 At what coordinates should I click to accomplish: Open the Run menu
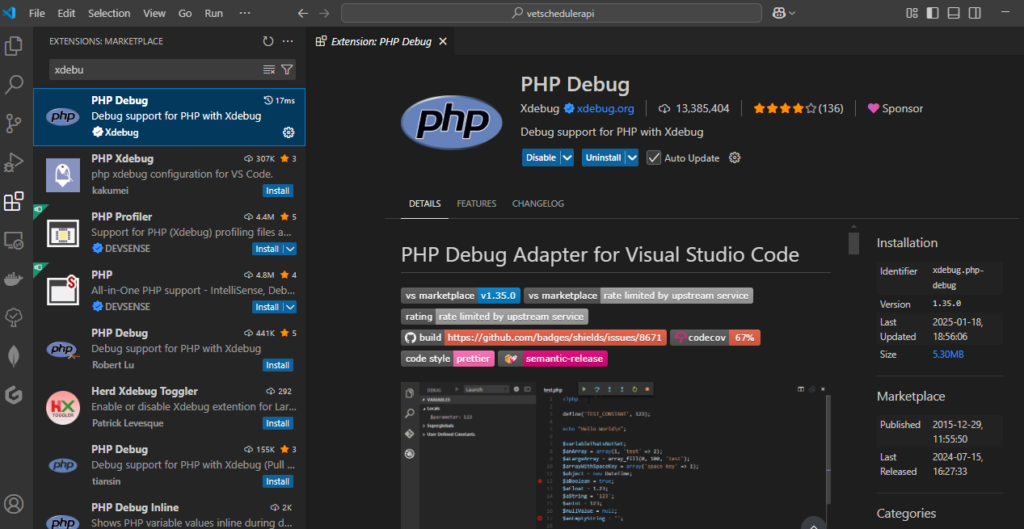pyautogui.click(x=214, y=13)
